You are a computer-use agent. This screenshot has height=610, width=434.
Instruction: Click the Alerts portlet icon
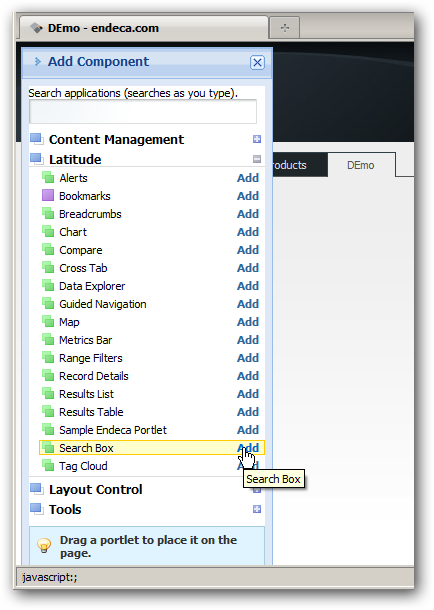[x=48, y=177]
